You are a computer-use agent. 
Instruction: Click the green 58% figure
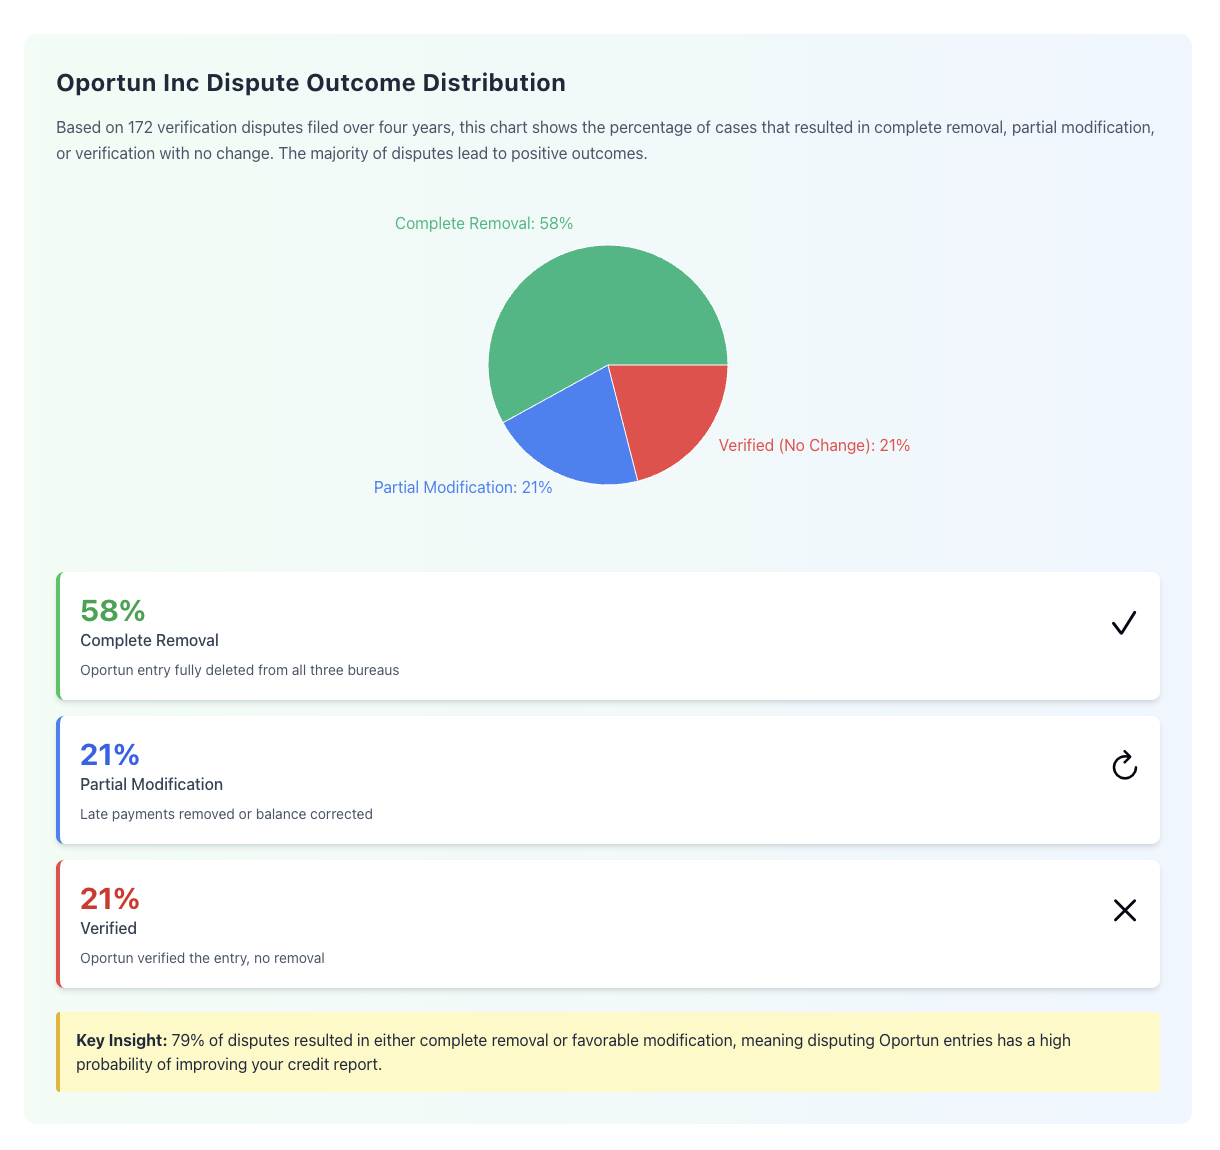[x=113, y=610]
